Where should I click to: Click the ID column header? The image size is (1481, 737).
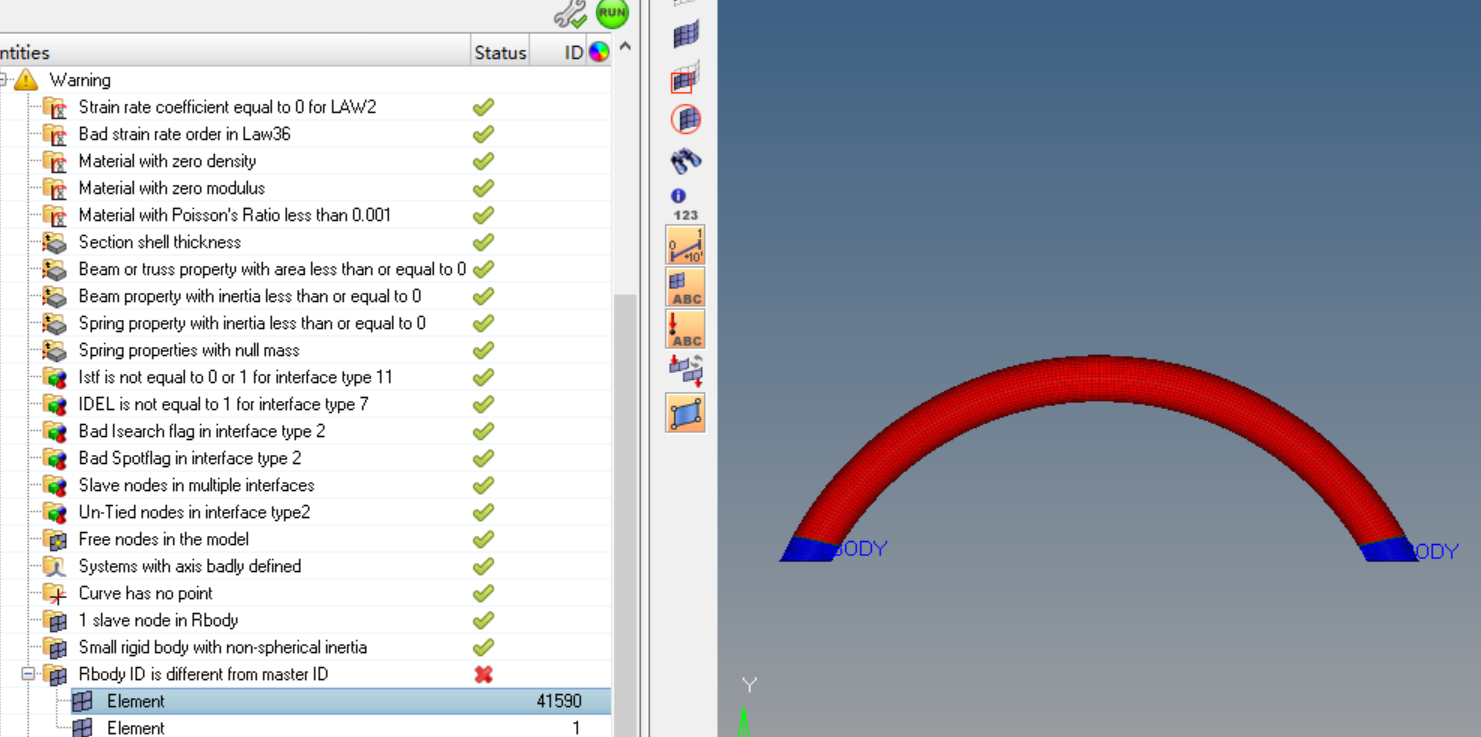click(573, 52)
